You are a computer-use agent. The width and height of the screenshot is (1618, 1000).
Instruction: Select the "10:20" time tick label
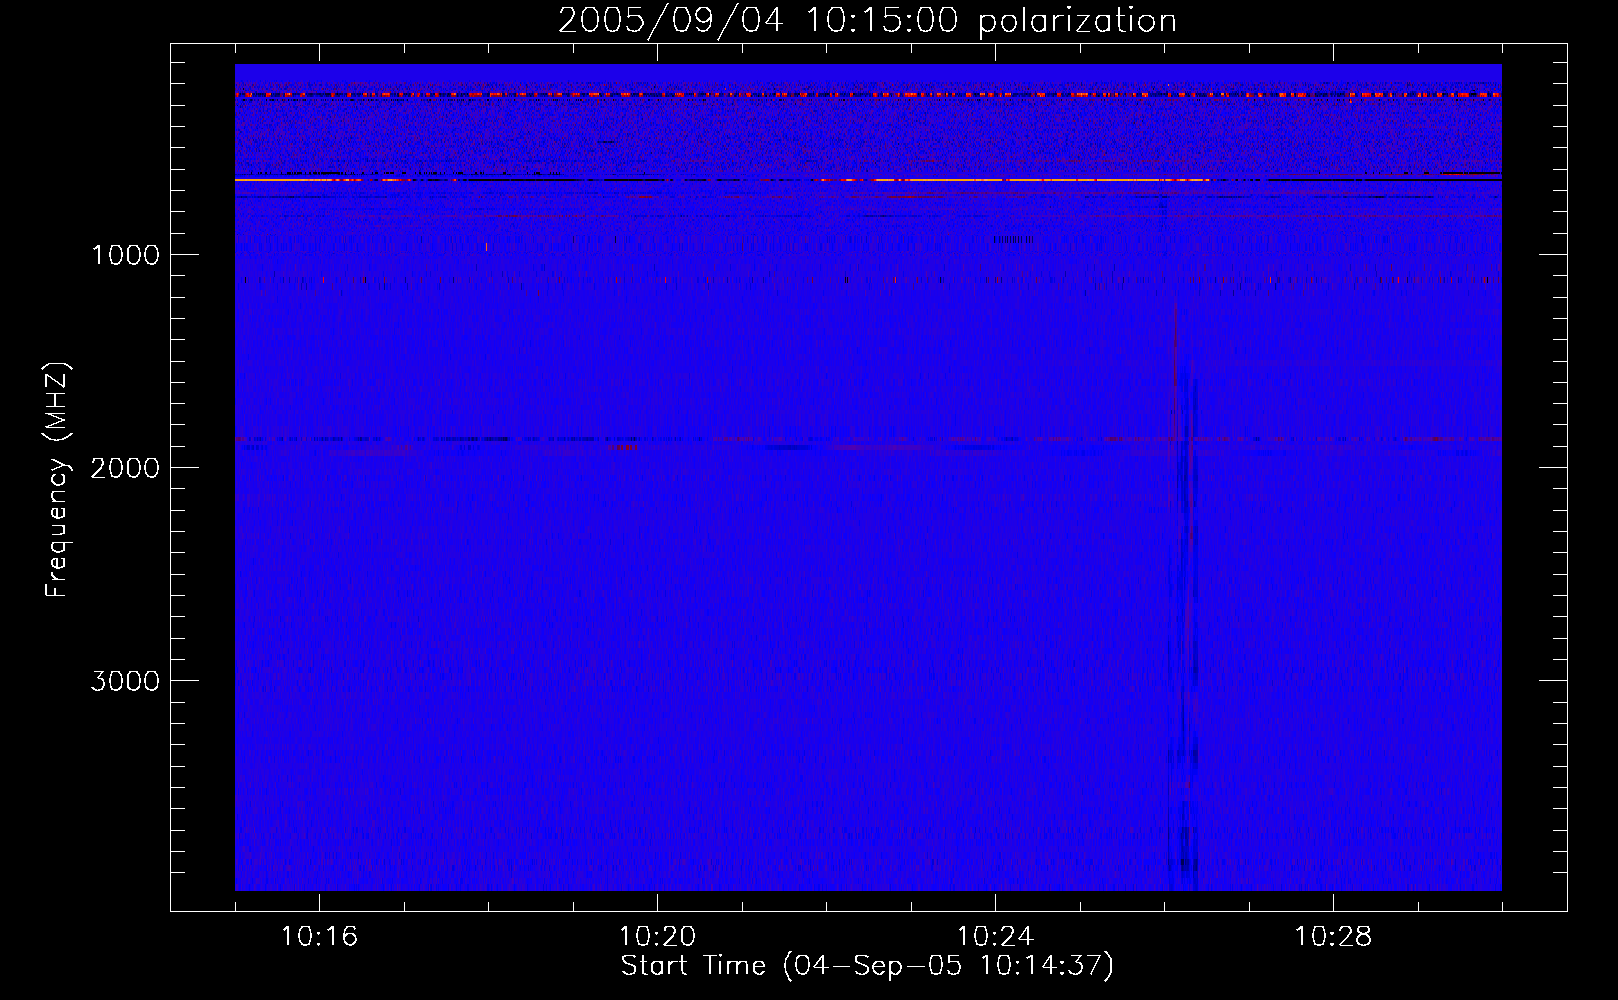tap(657, 937)
